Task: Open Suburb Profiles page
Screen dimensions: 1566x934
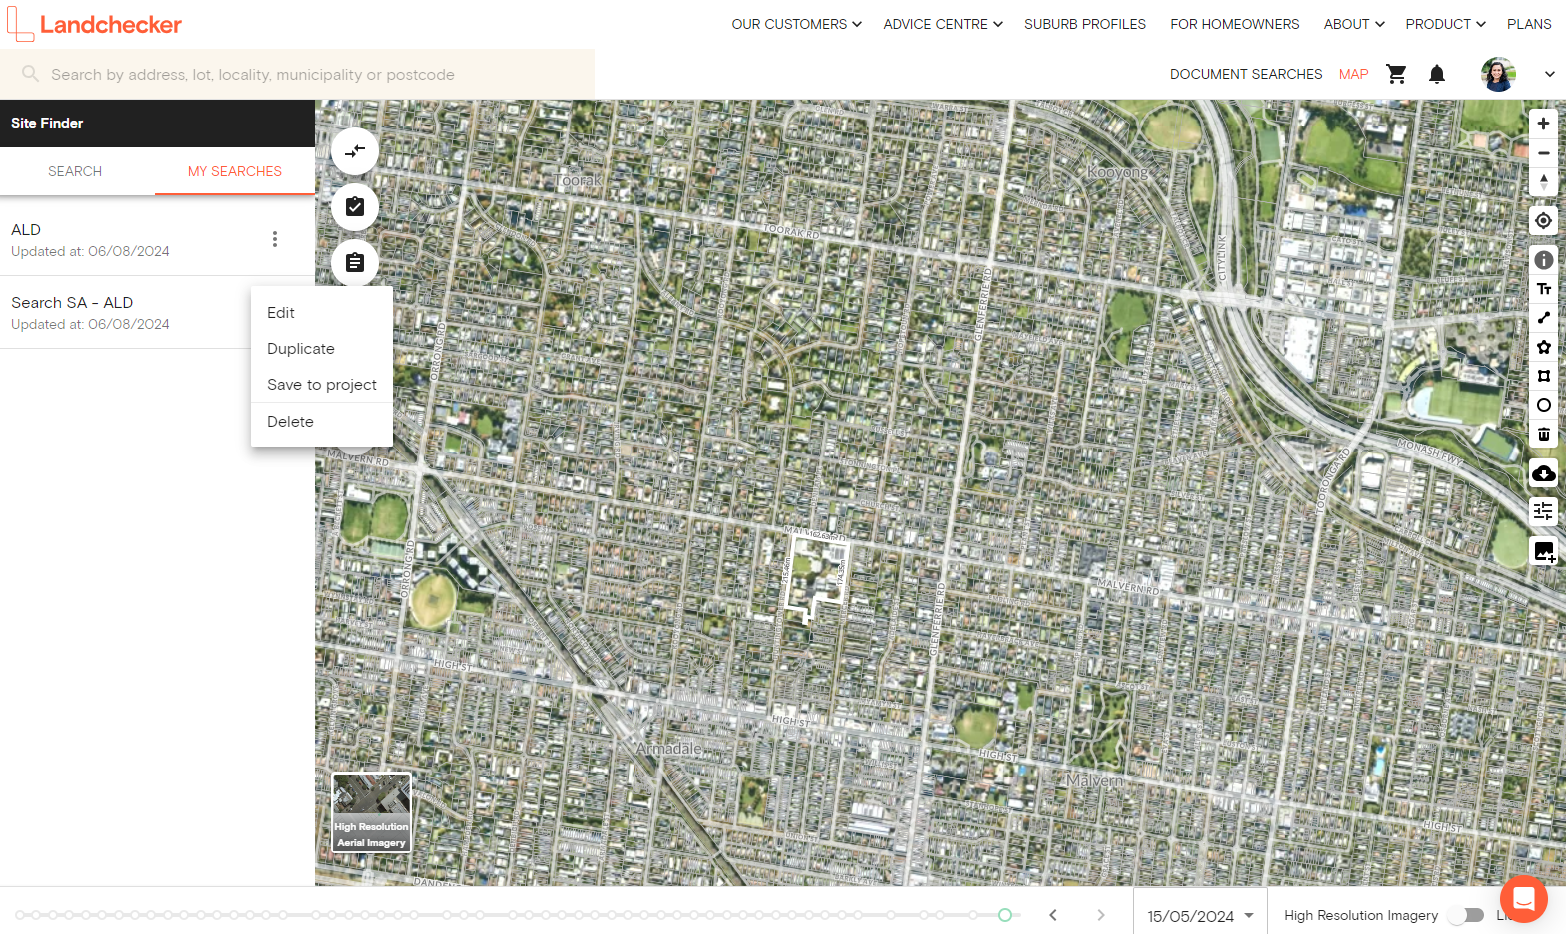Action: [1085, 24]
